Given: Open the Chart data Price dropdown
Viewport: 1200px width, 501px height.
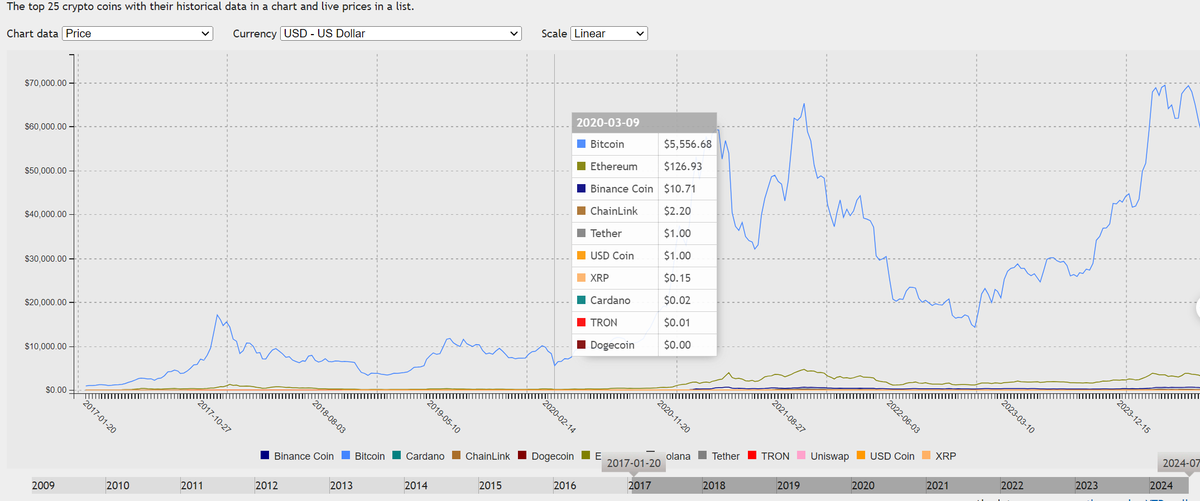Looking at the screenshot, I should pos(138,33).
